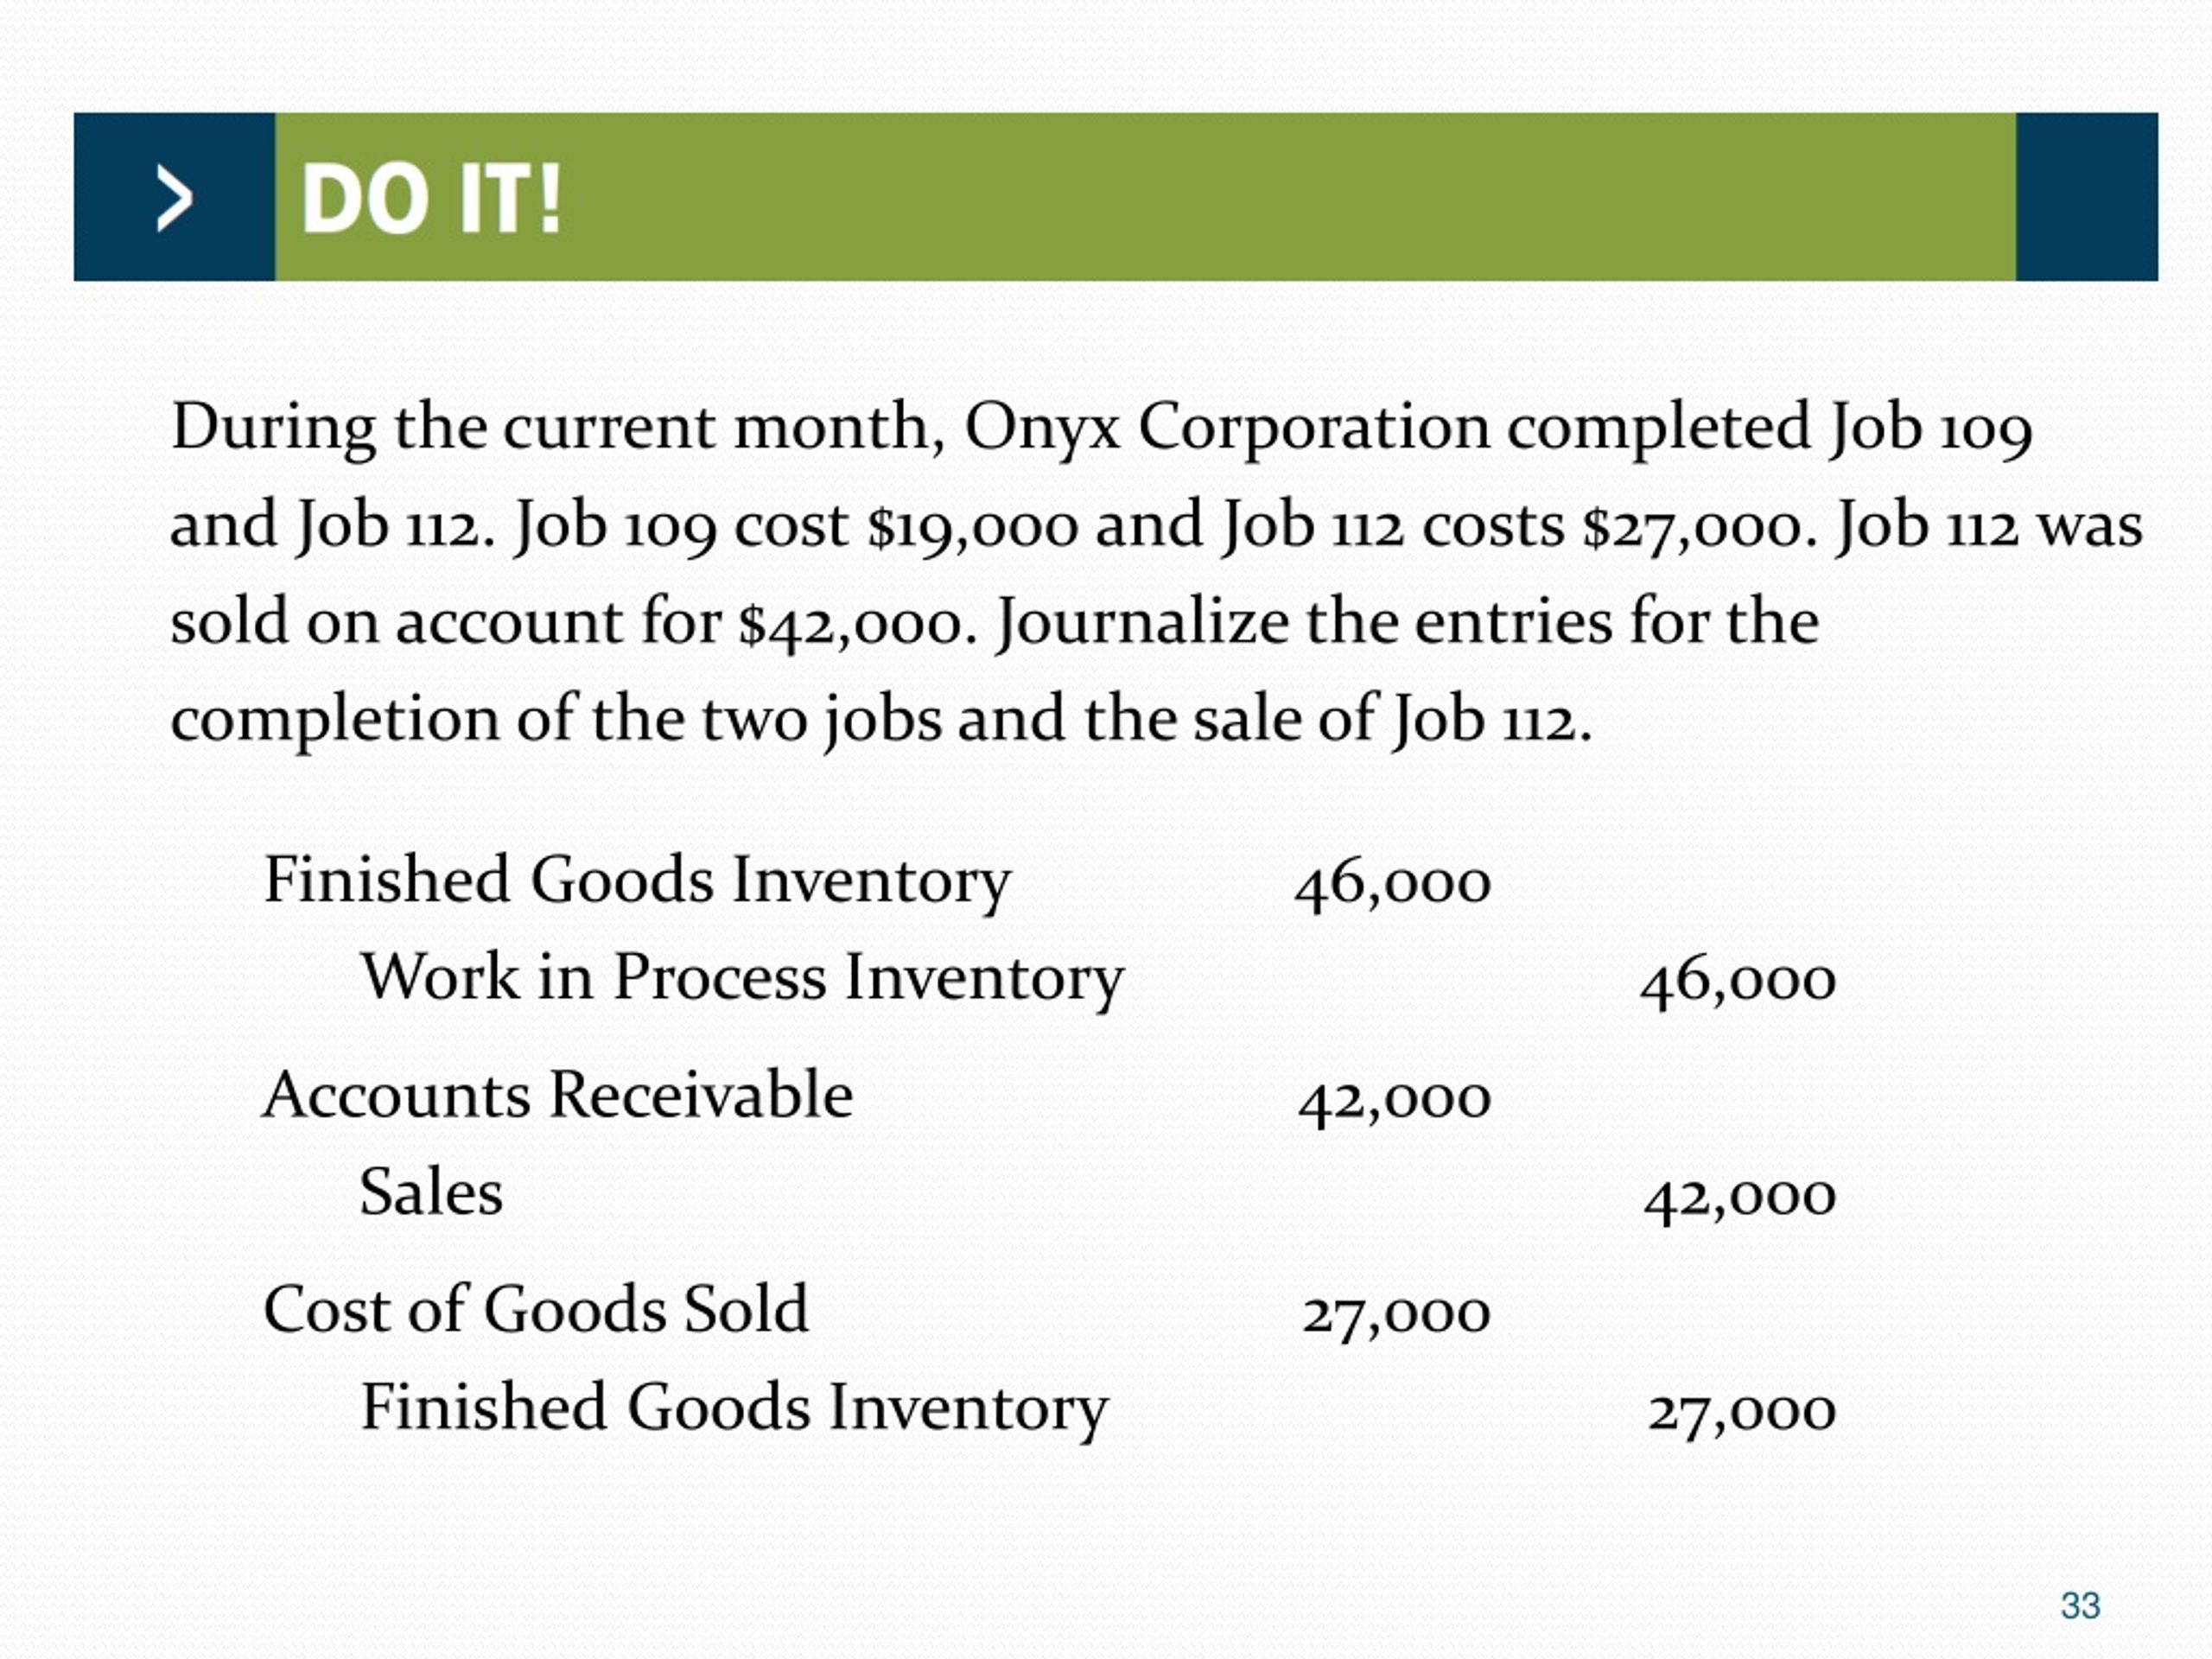Click slide number 33
Viewport: 2212px width, 1659px height.
pyautogui.click(x=2080, y=1606)
